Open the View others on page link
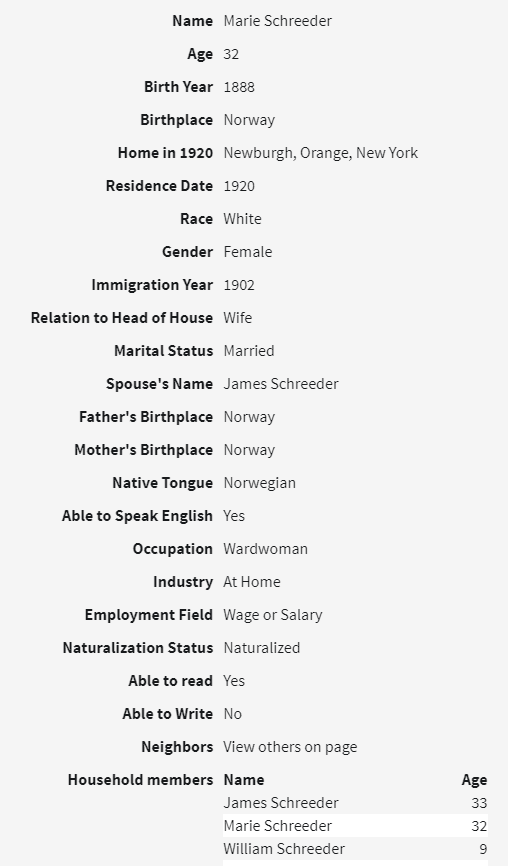This screenshot has width=508, height=866. [290, 747]
